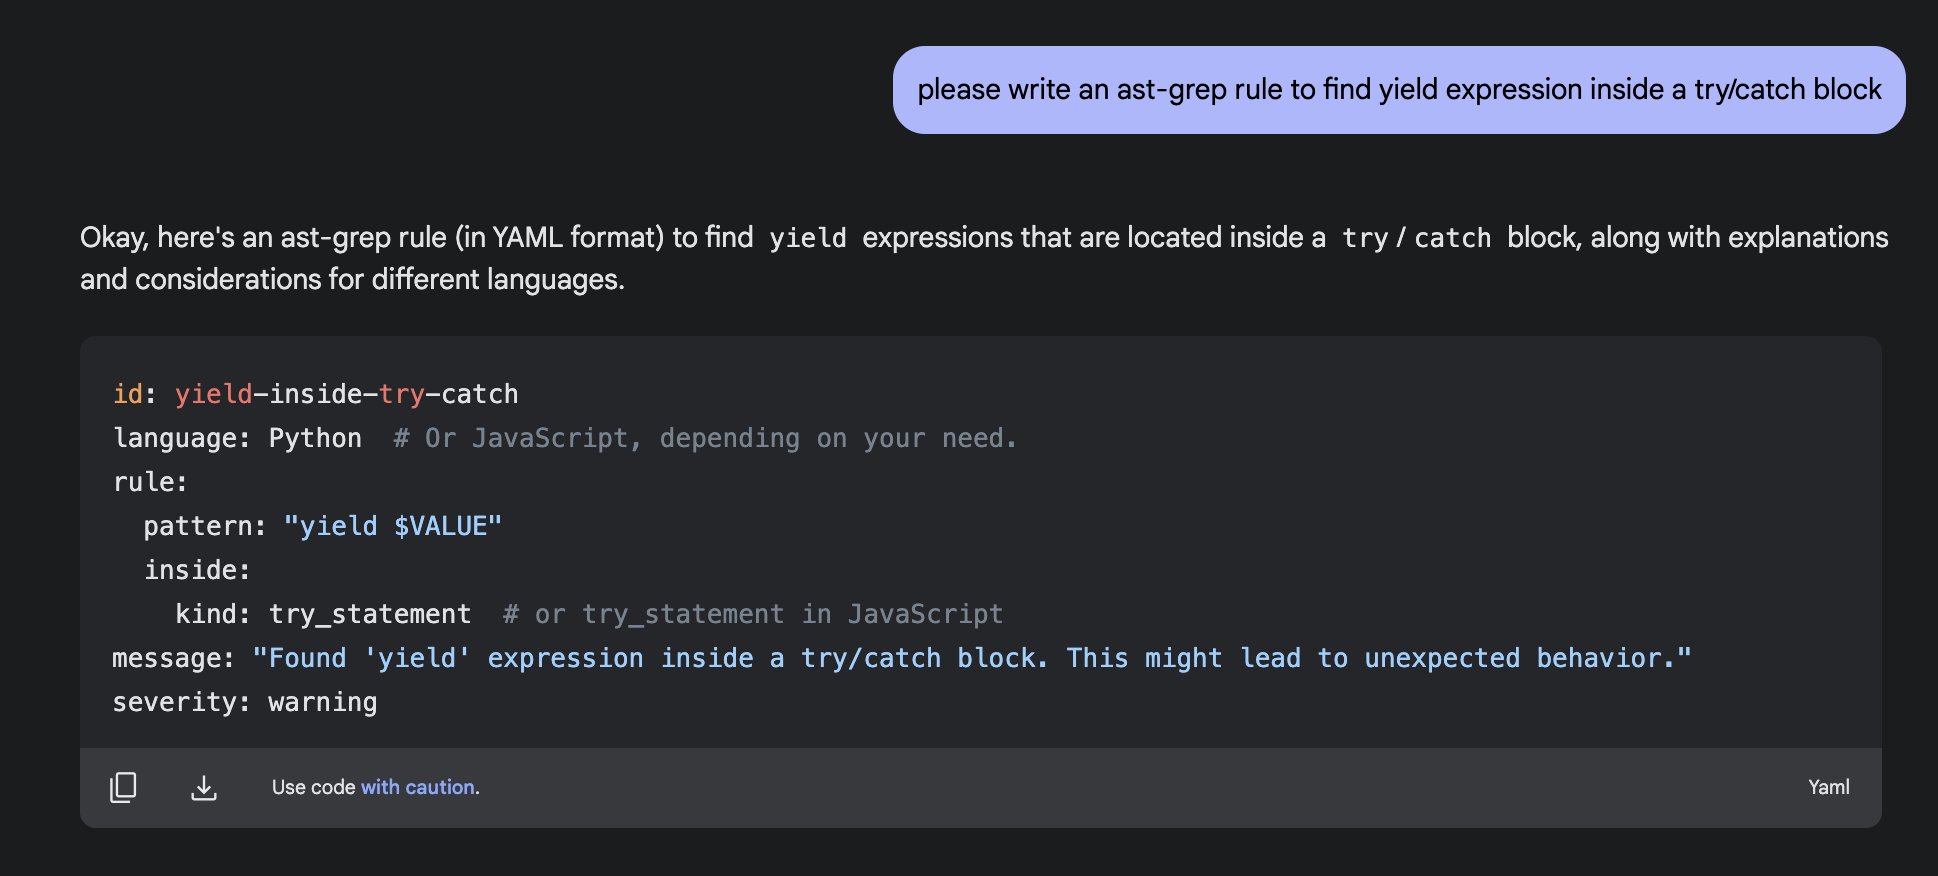Click the 'Use code' footer text
Viewport: 1938px width, 876px height.
point(313,787)
